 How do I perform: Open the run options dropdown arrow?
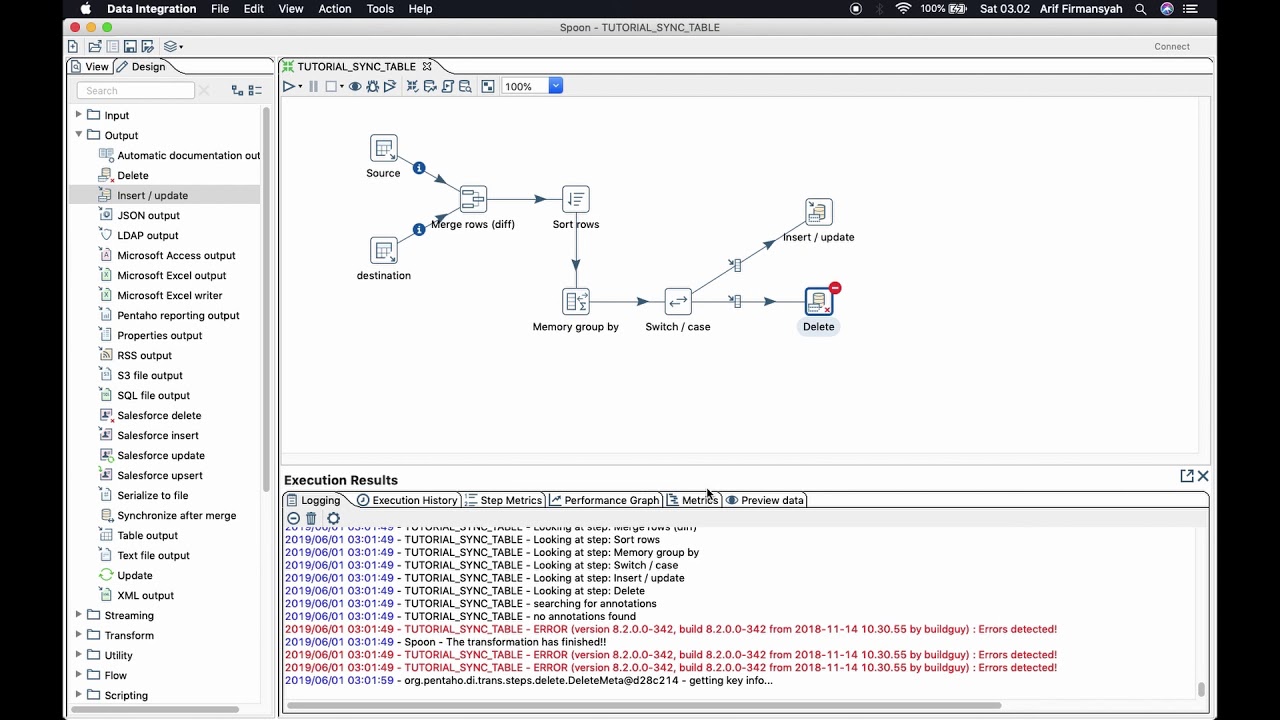click(299, 87)
